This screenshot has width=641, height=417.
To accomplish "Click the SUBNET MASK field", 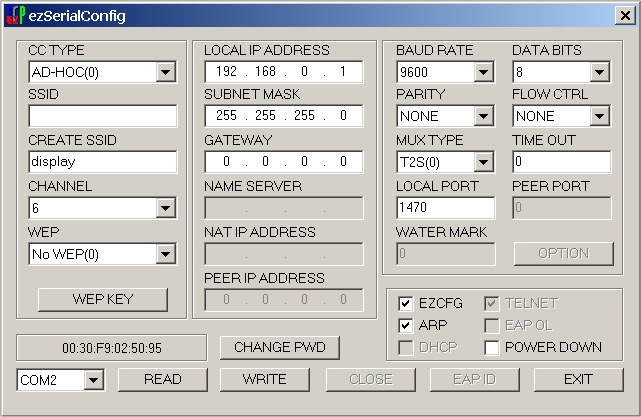I will pyautogui.click(x=284, y=116).
